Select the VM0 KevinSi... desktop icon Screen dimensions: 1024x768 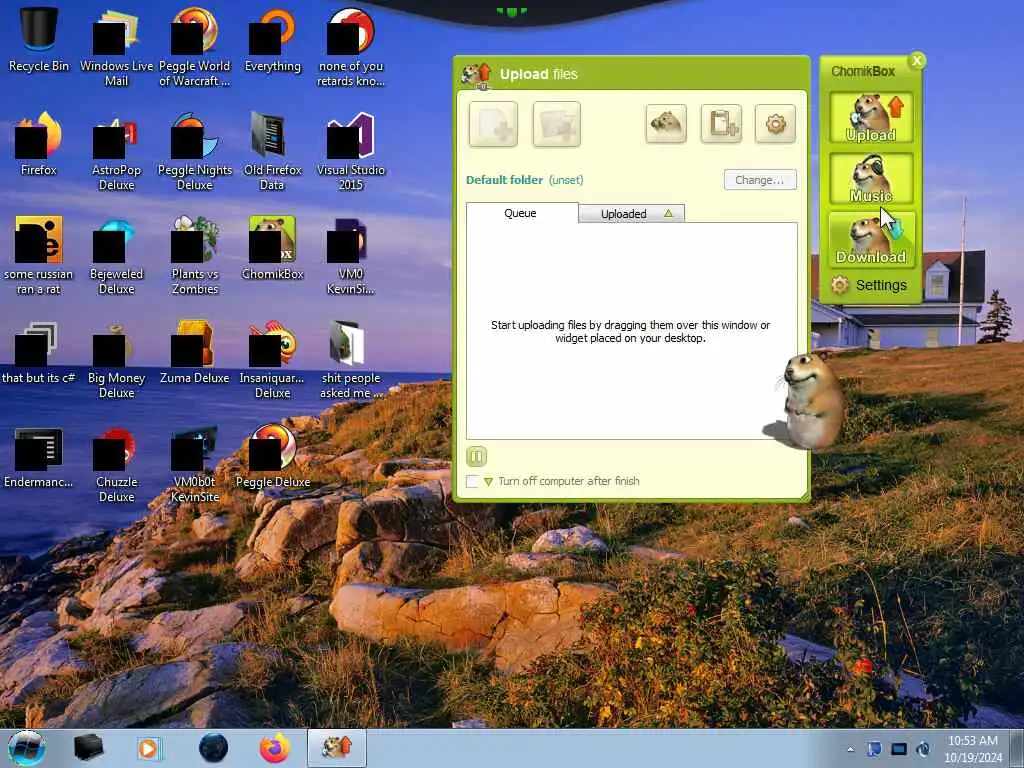click(x=351, y=256)
